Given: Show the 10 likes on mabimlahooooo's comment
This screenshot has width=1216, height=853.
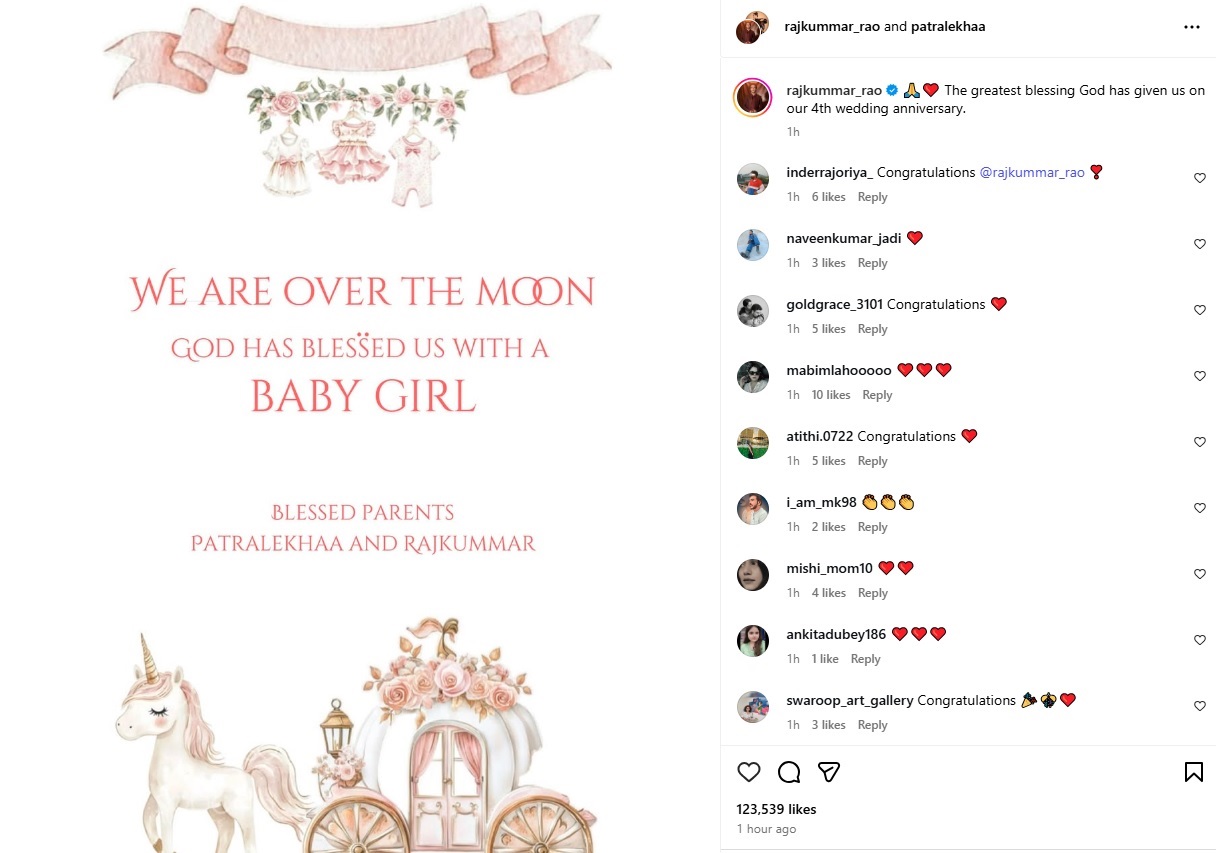Looking at the screenshot, I should click(831, 395).
